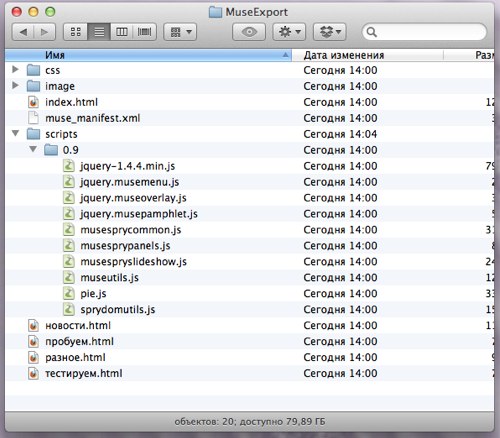Click the jquery-1.4.4.min.js file icon

pos(69,166)
